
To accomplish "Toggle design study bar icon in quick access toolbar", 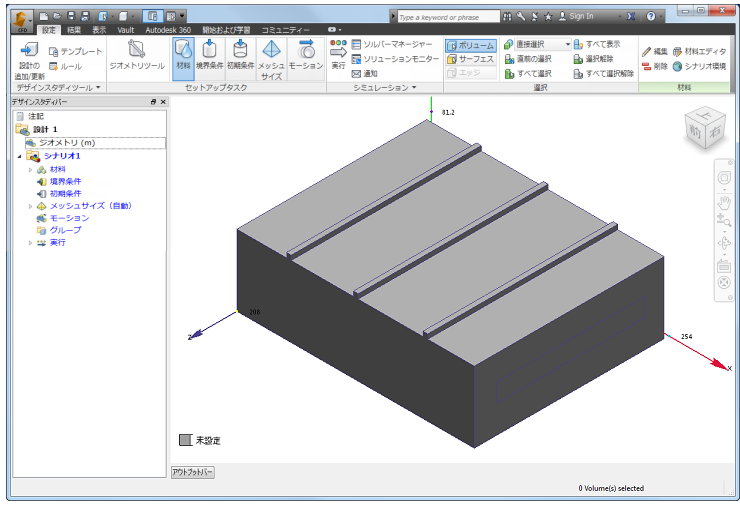I will point(153,17).
